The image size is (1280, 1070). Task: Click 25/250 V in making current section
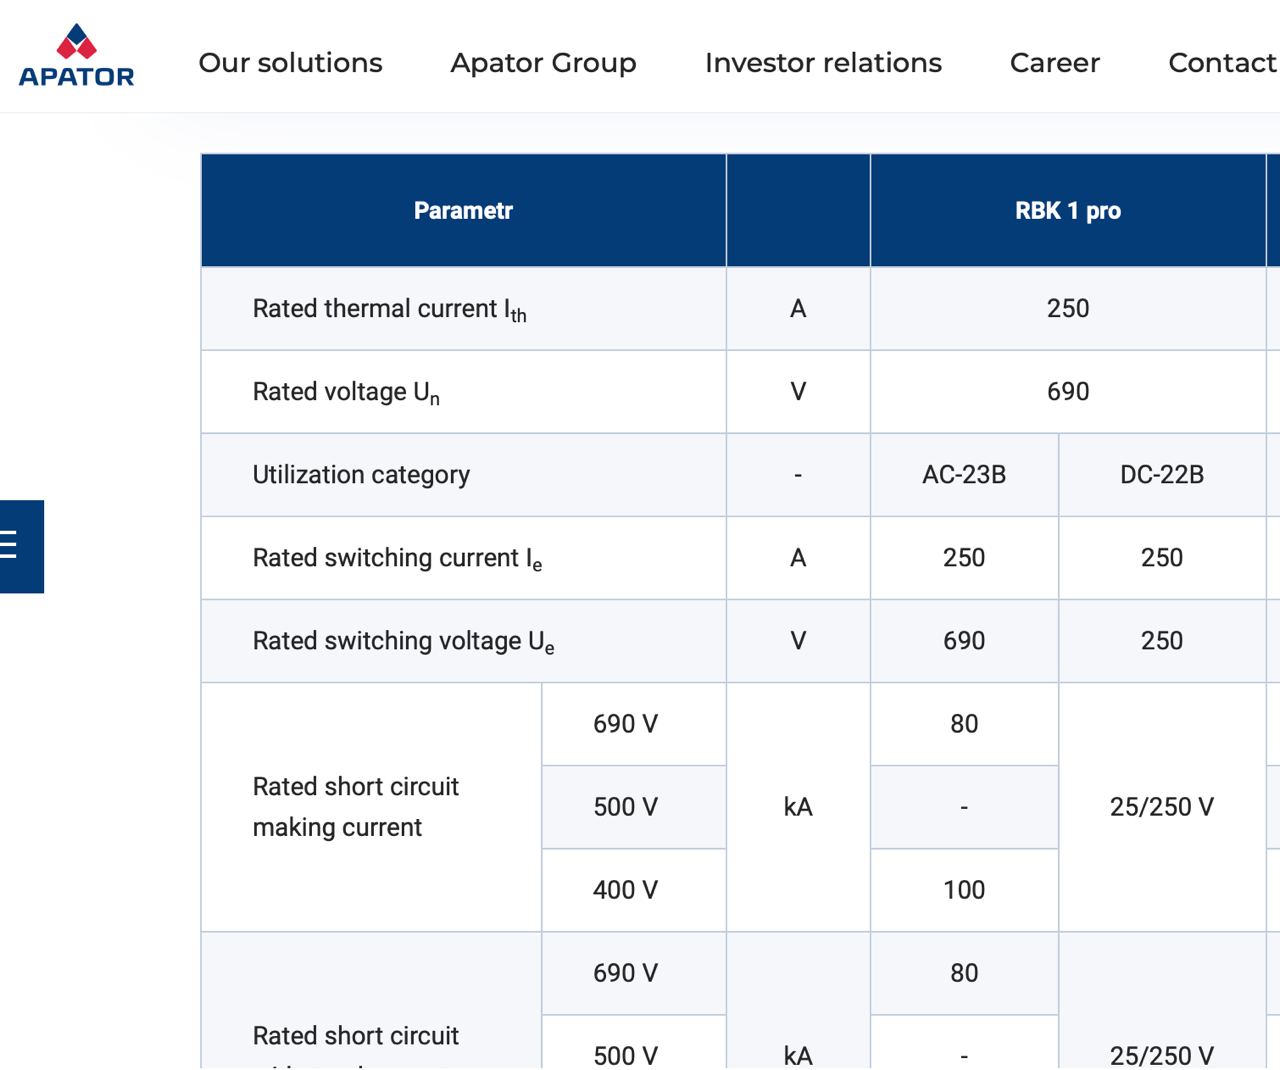(1162, 807)
